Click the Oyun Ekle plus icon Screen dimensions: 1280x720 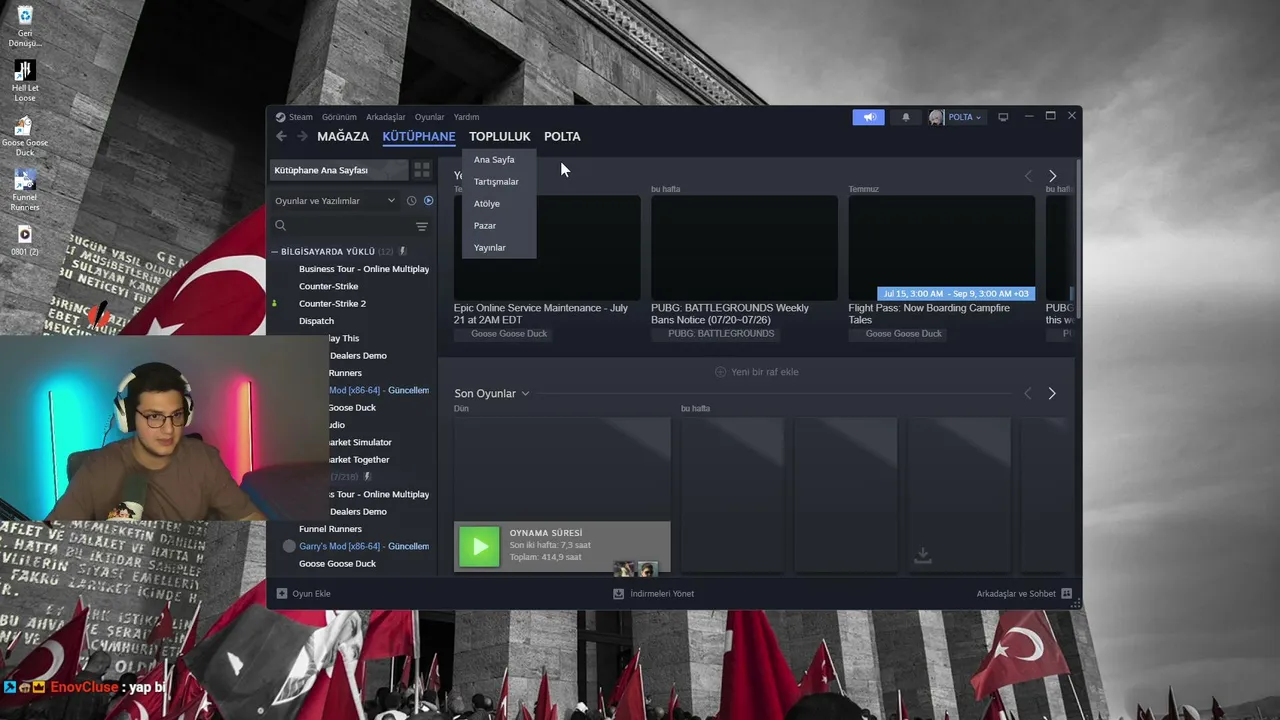click(282, 594)
